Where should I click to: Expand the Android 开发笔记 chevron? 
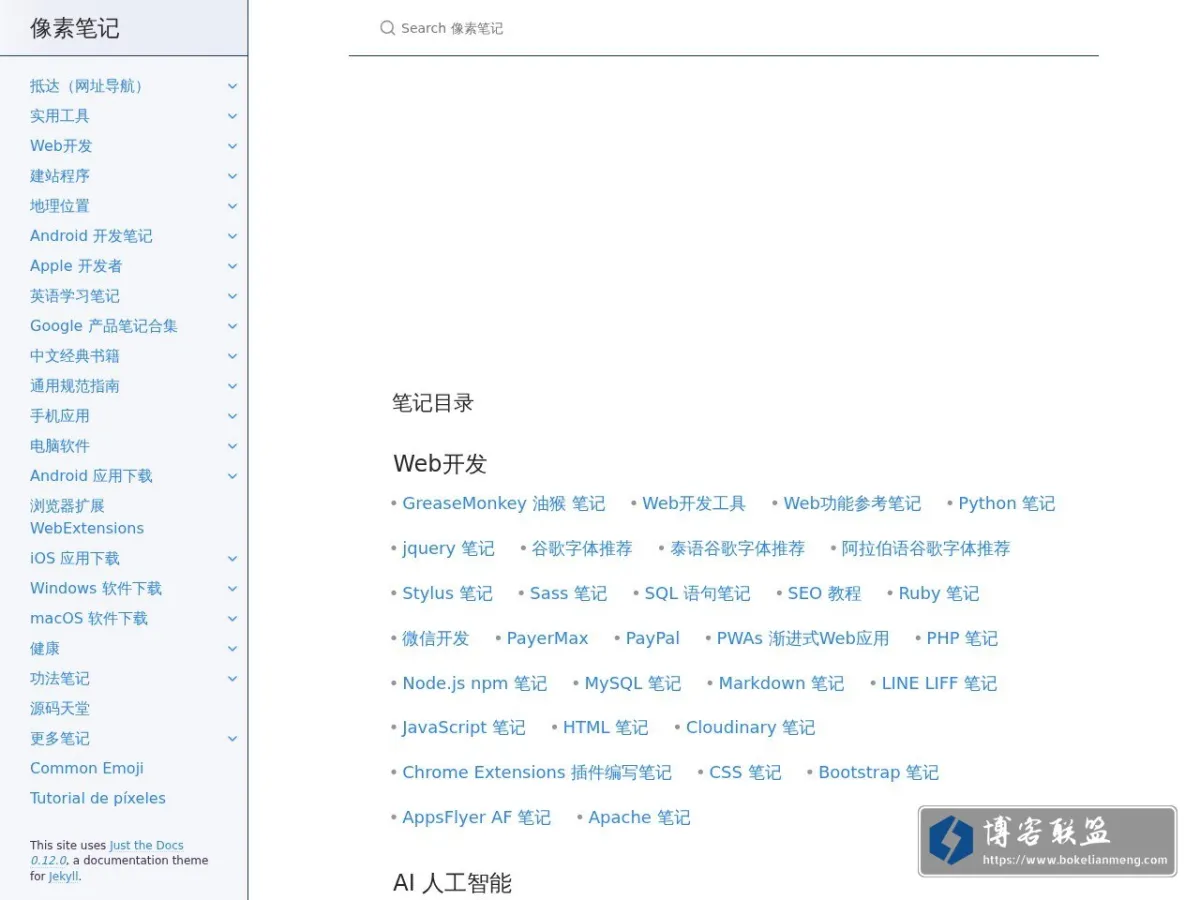pos(232,236)
